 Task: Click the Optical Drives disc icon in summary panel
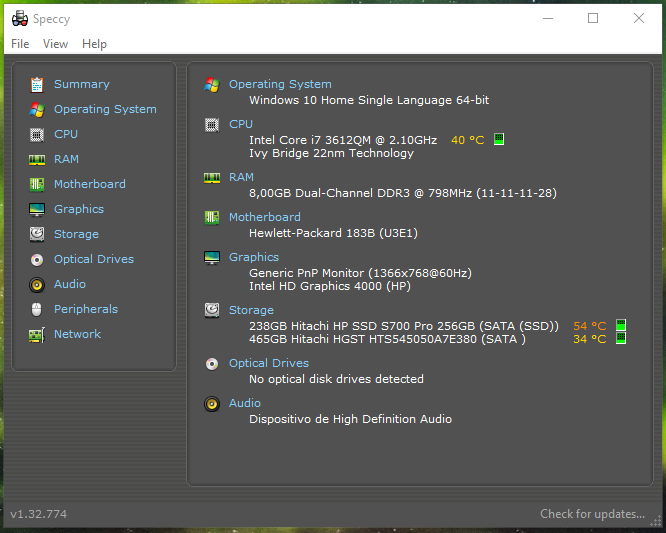[212, 364]
